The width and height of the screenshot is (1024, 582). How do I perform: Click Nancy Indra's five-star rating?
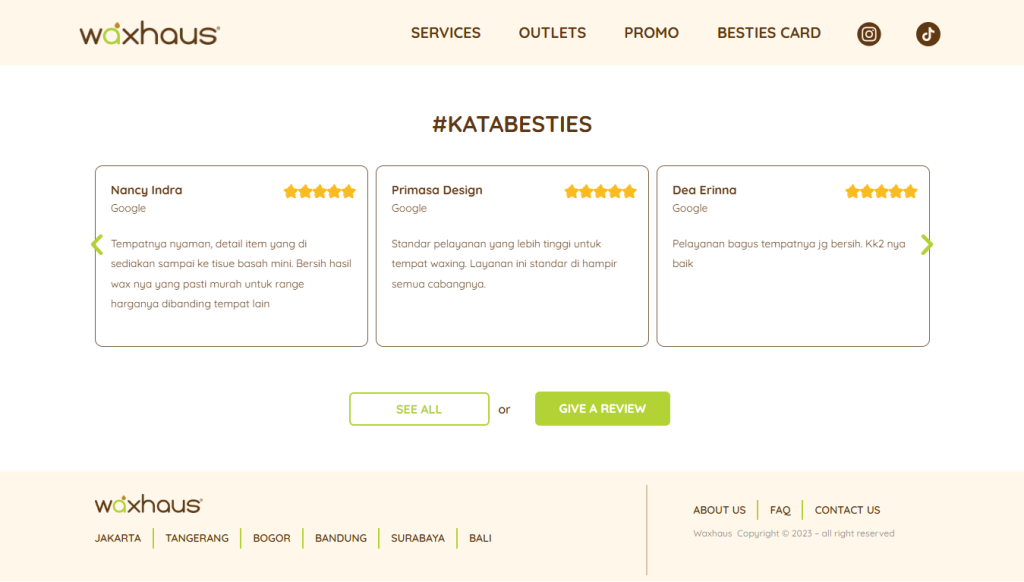[319, 191]
